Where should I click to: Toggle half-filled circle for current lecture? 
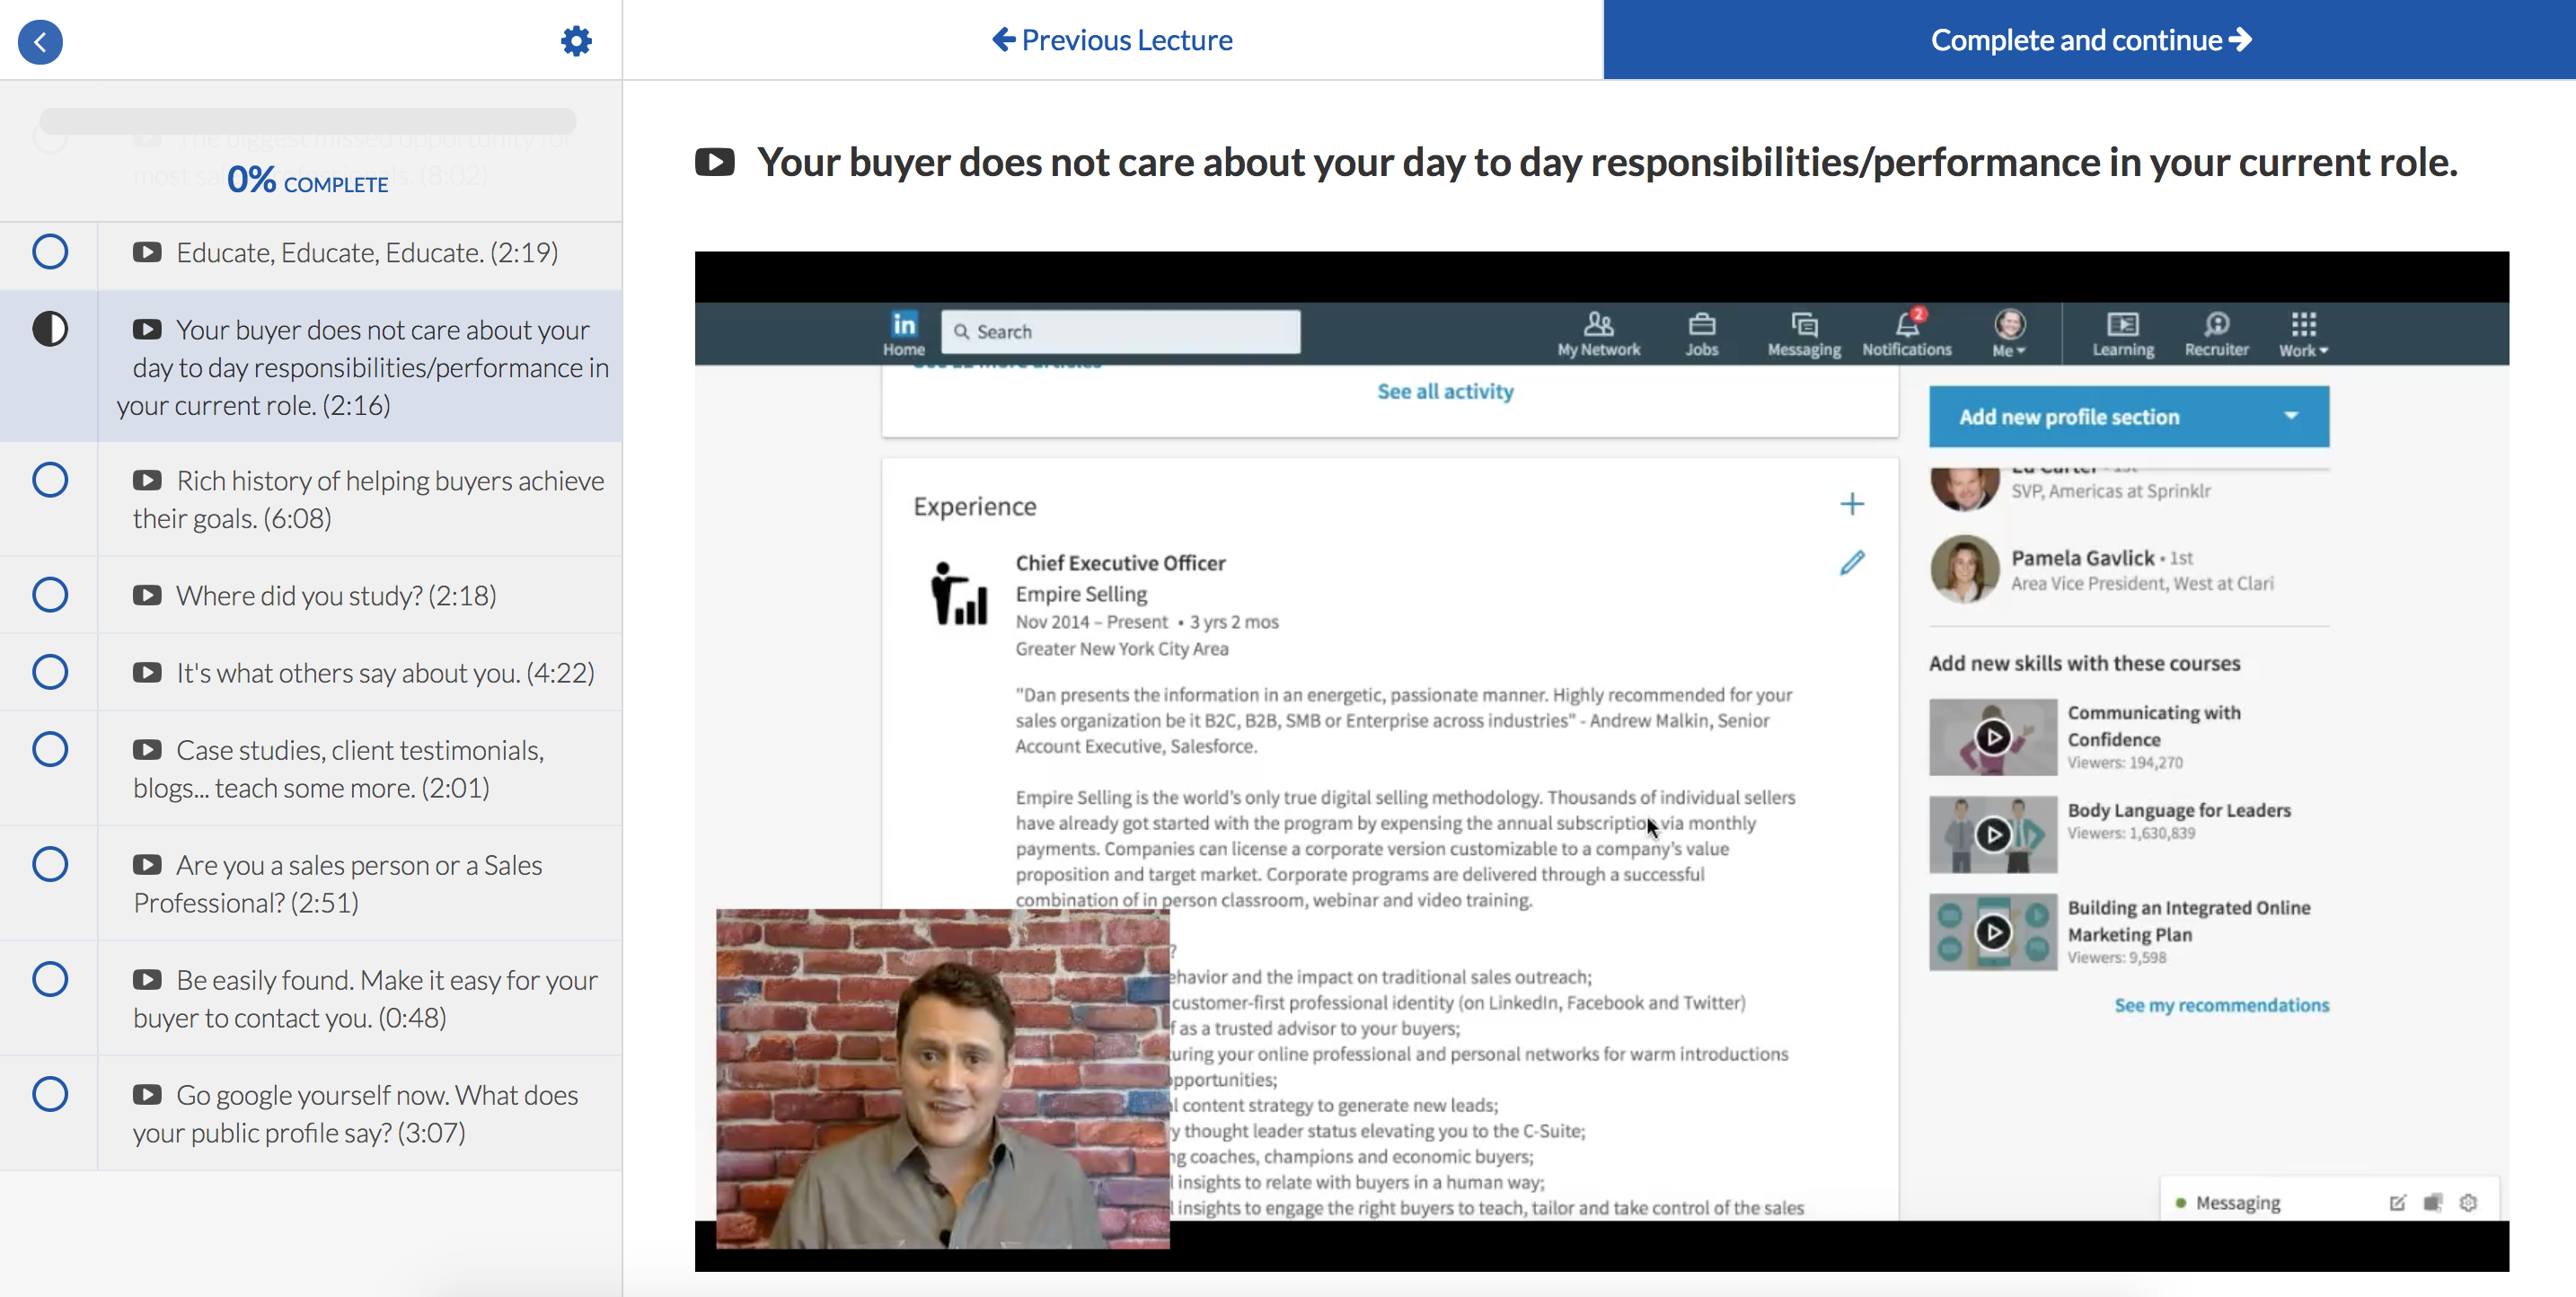(x=50, y=329)
